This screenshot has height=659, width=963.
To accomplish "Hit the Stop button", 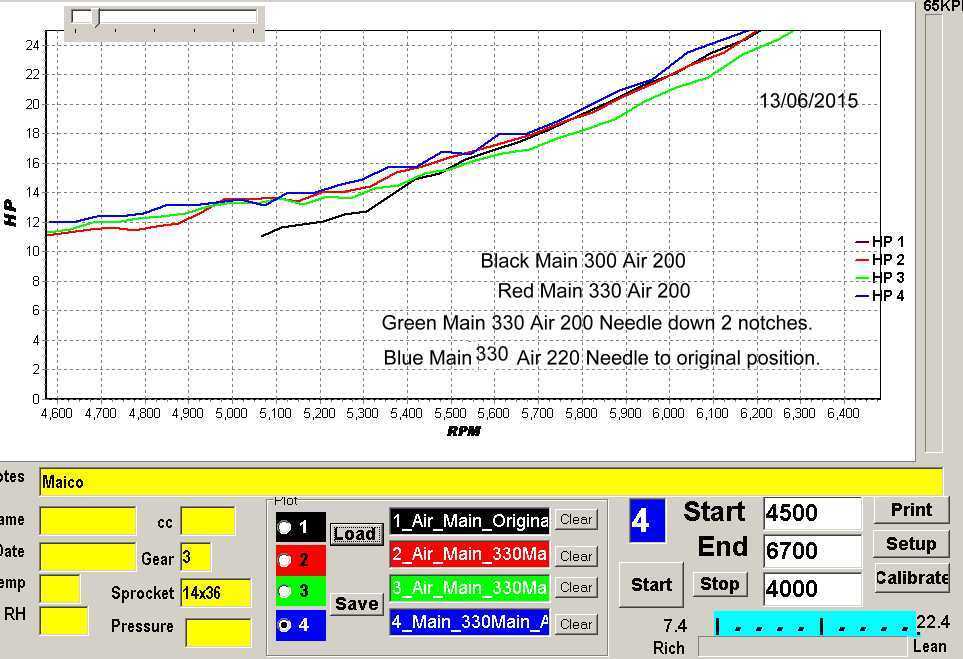I will 719,584.
